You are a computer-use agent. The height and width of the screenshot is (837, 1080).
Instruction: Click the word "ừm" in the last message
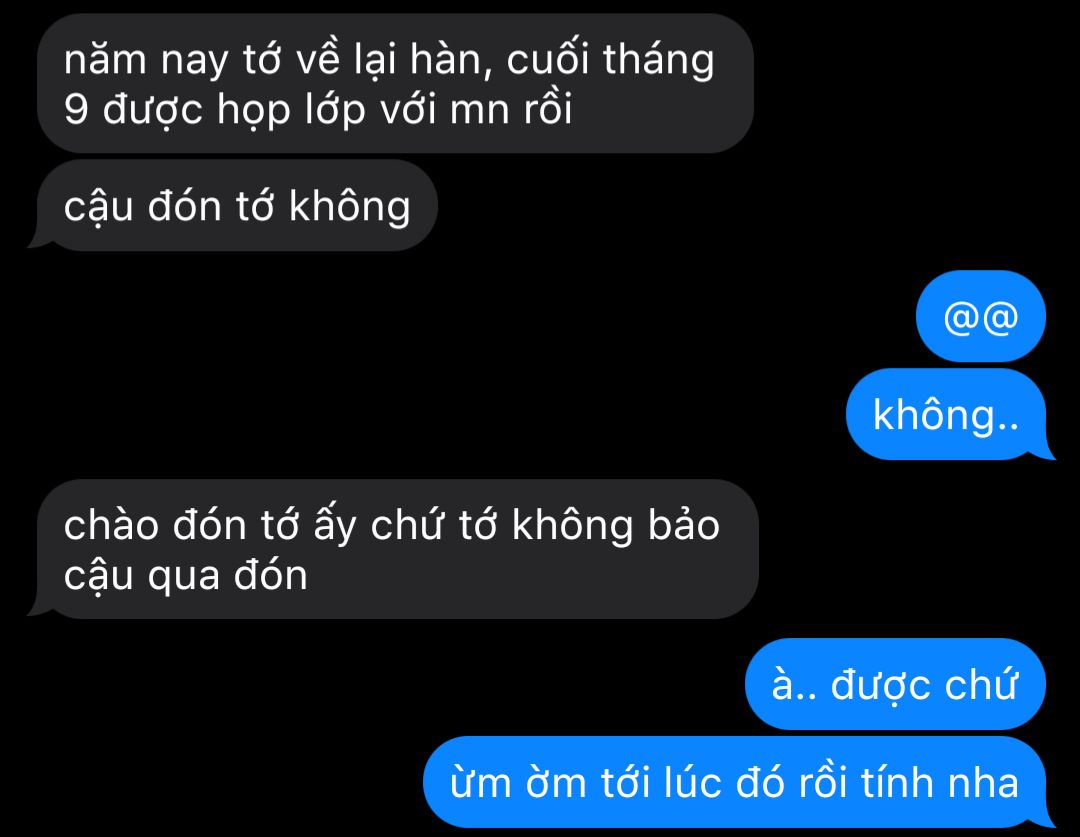(x=481, y=783)
